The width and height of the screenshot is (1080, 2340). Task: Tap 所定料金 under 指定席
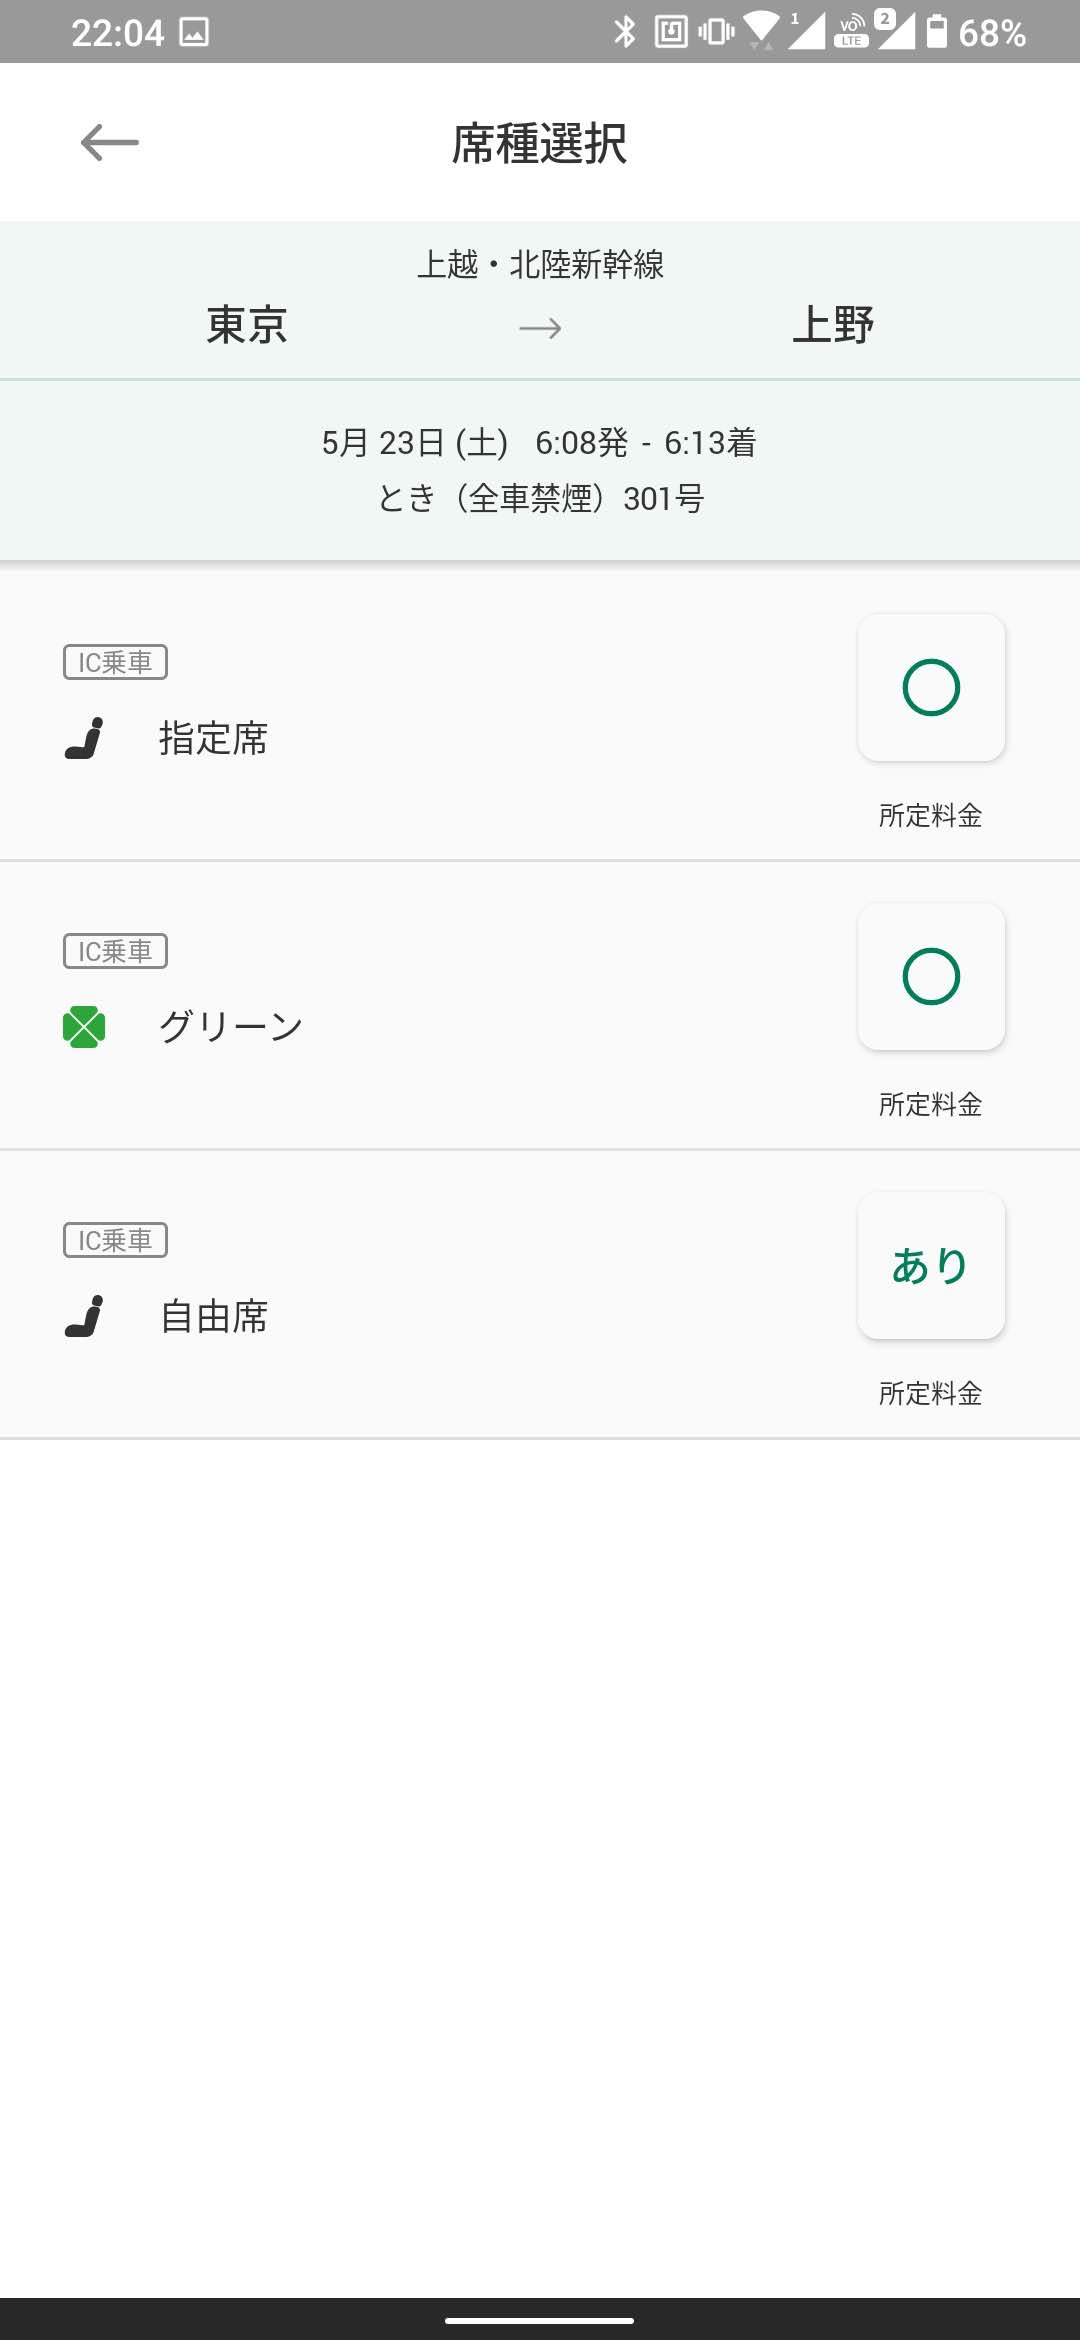point(931,816)
